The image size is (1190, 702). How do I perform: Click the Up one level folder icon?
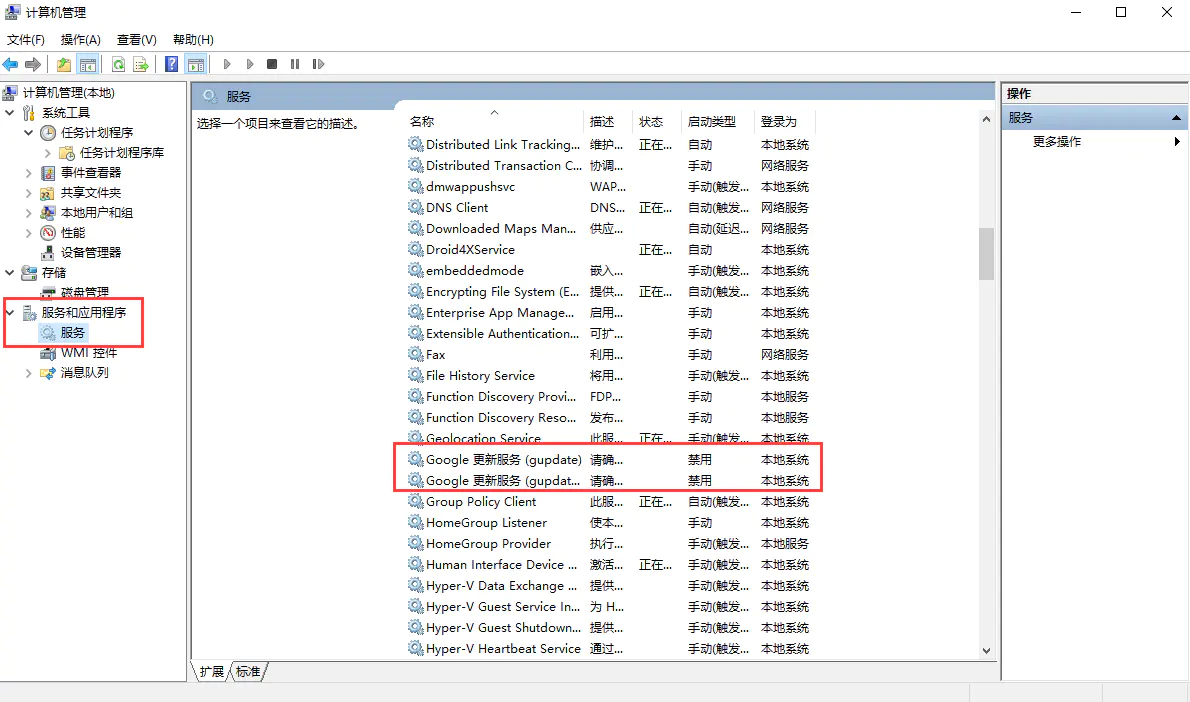click(x=64, y=65)
